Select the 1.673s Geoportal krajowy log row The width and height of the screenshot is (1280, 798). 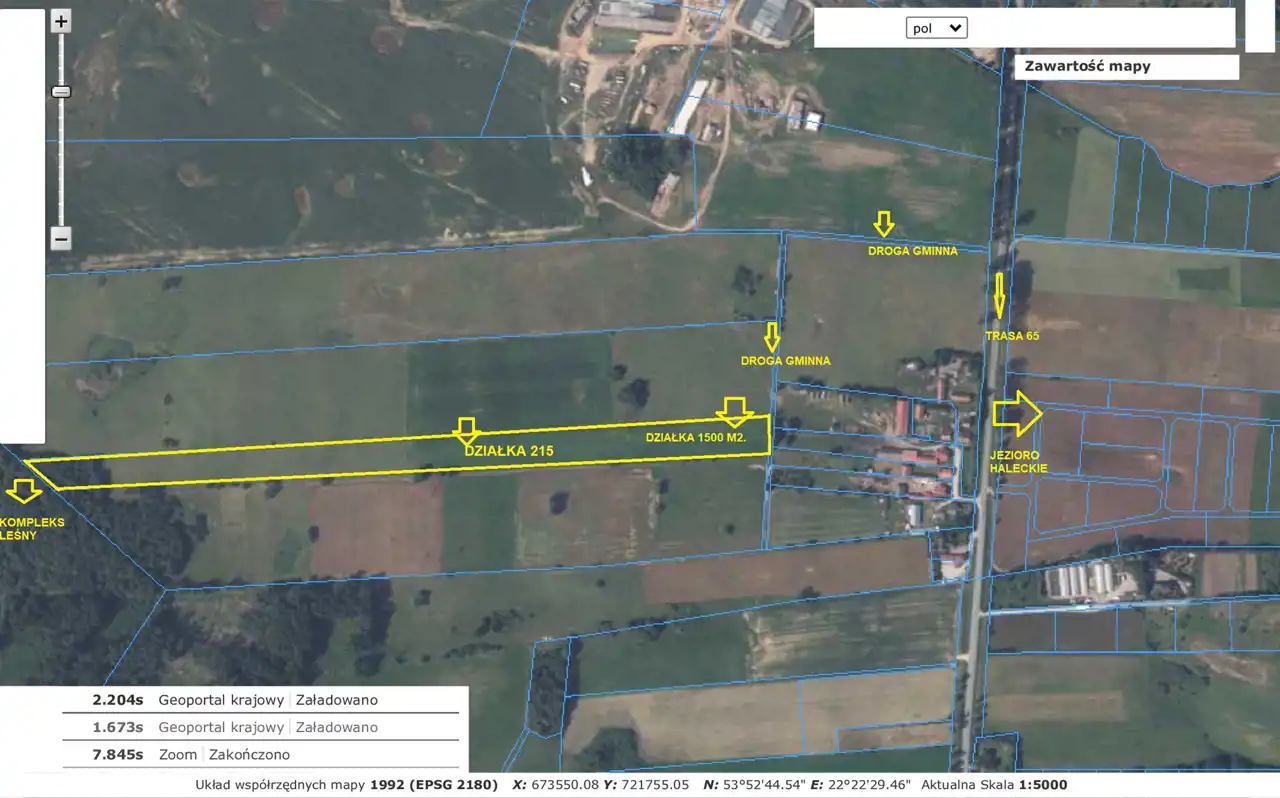point(262,727)
